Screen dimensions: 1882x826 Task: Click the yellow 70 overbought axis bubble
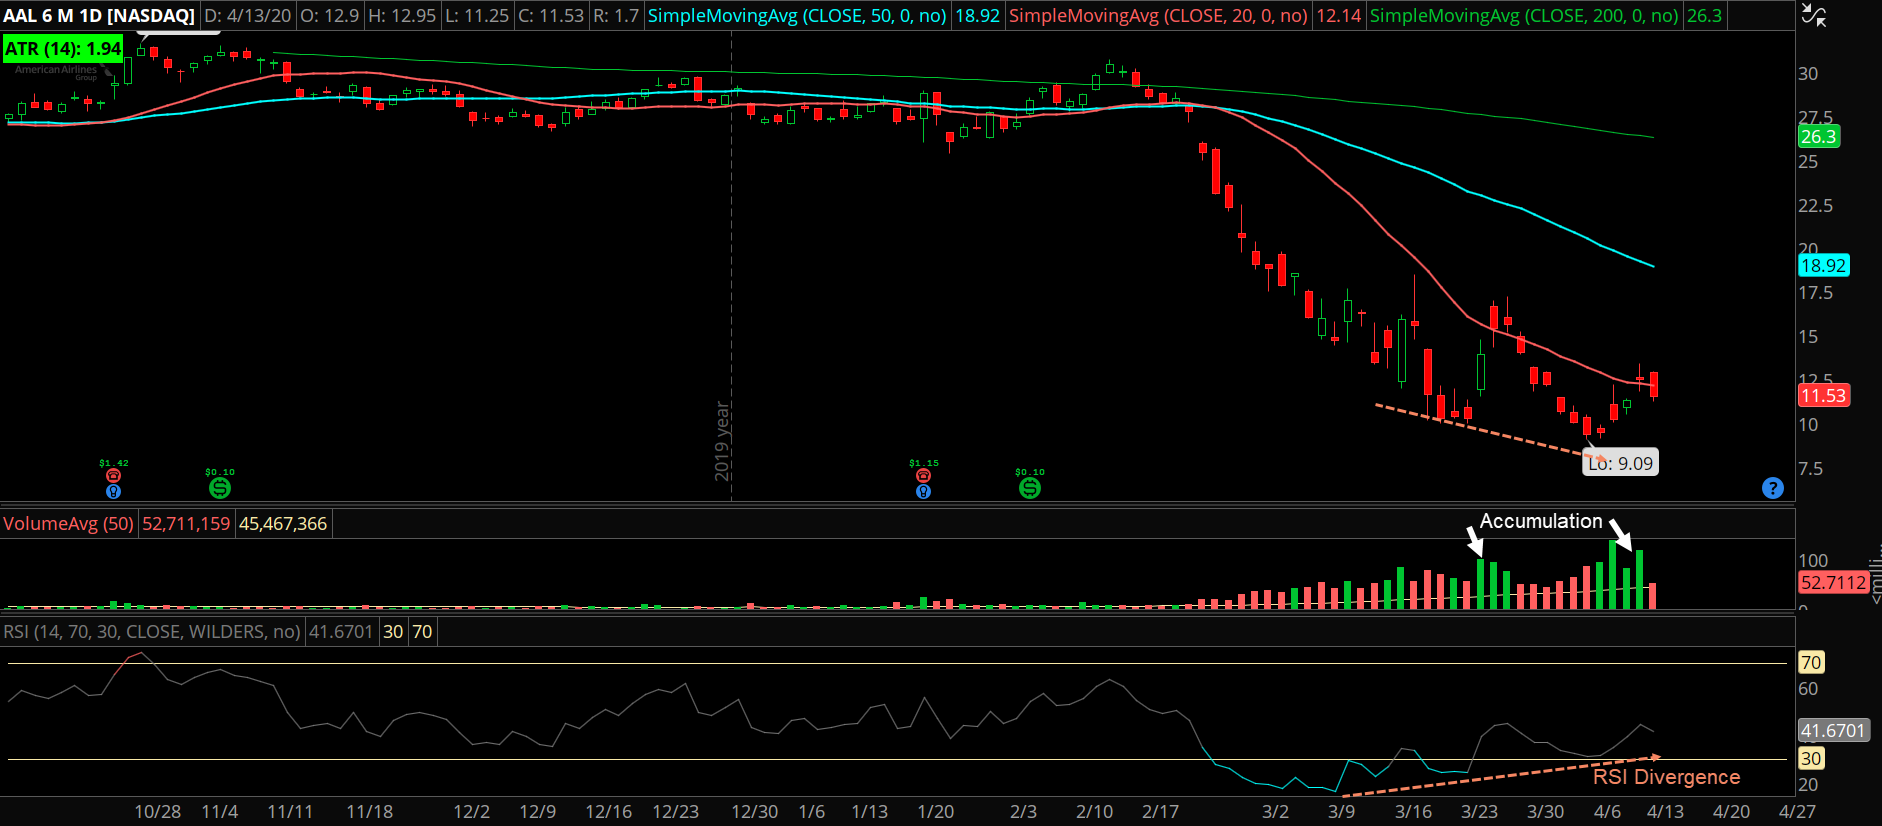[1811, 662]
